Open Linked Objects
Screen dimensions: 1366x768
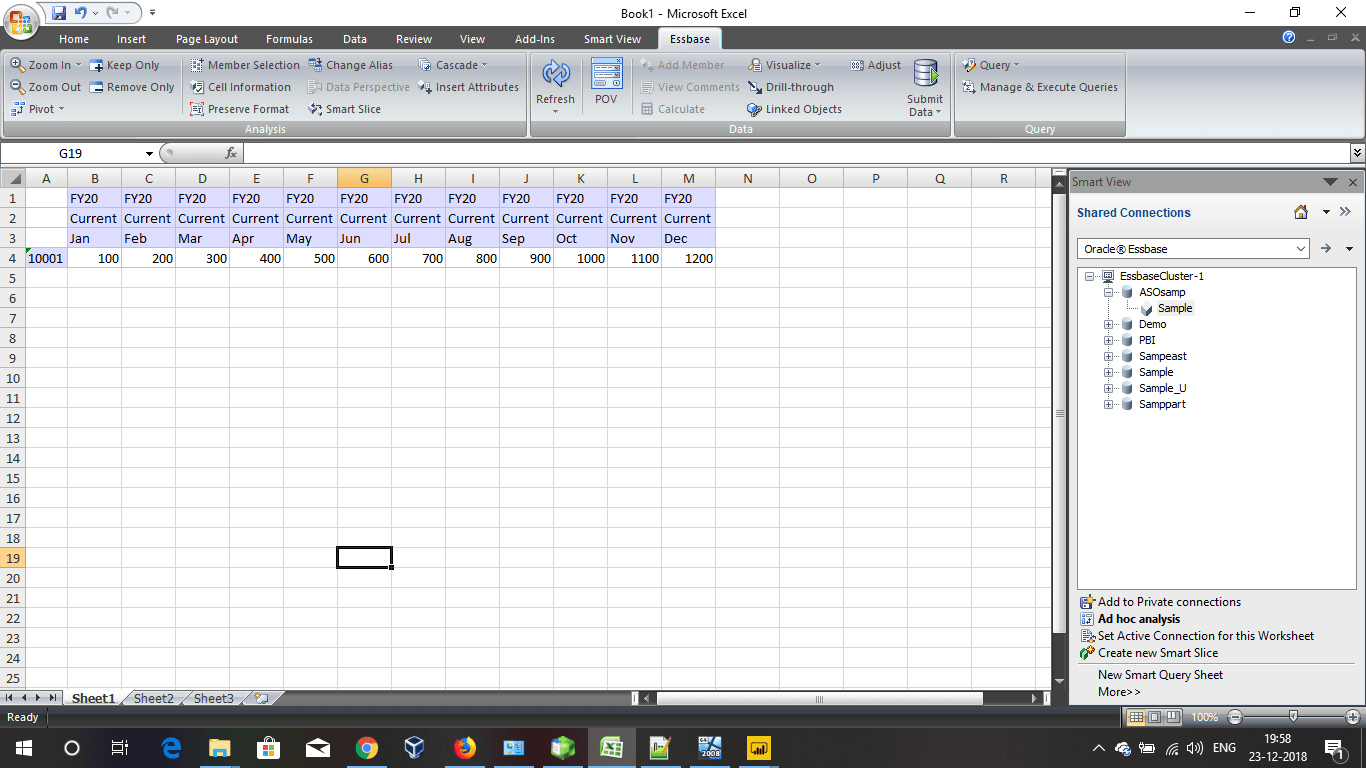[795, 109]
